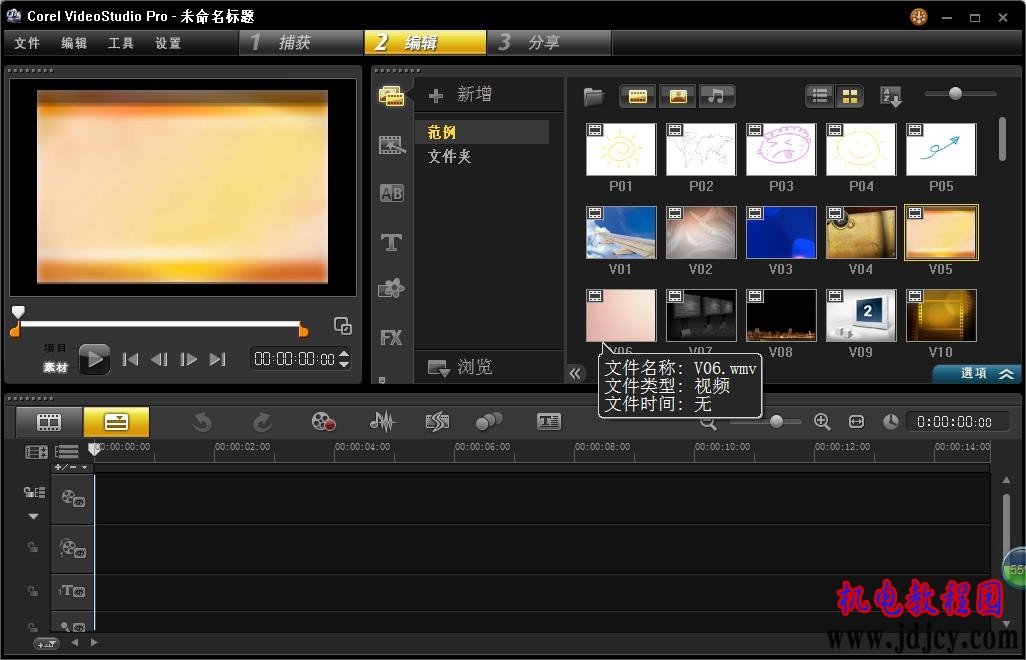
Task: Collapse the library navigation panel
Action: (575, 373)
